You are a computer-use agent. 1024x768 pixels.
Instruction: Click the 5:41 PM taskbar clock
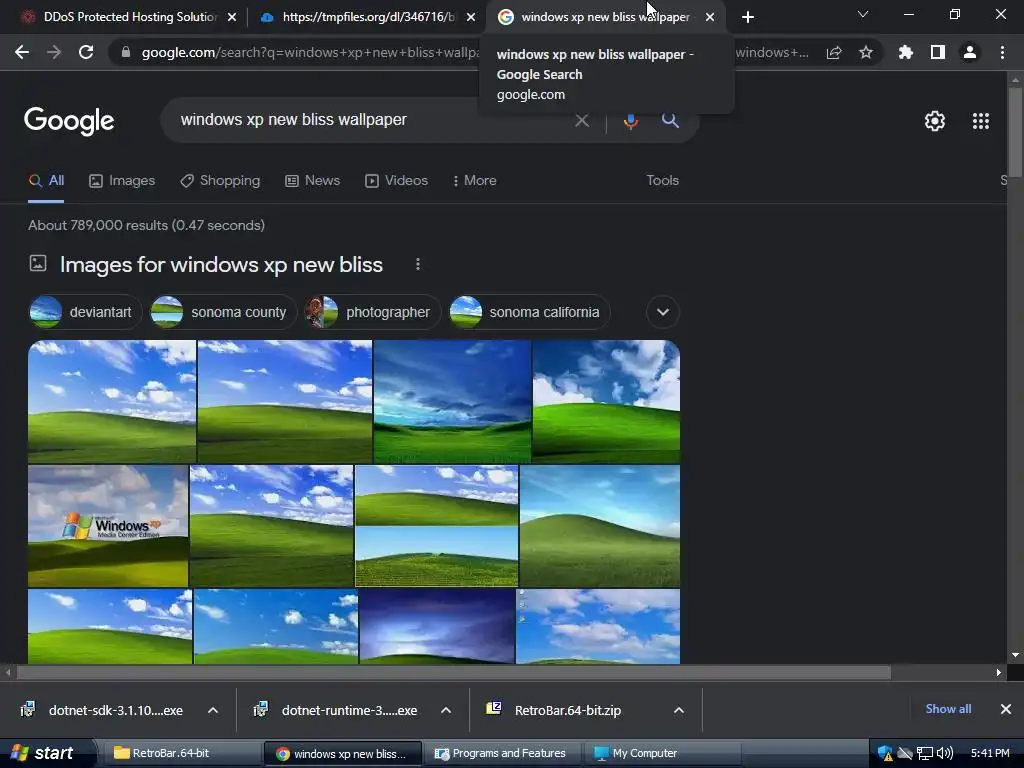click(990, 753)
